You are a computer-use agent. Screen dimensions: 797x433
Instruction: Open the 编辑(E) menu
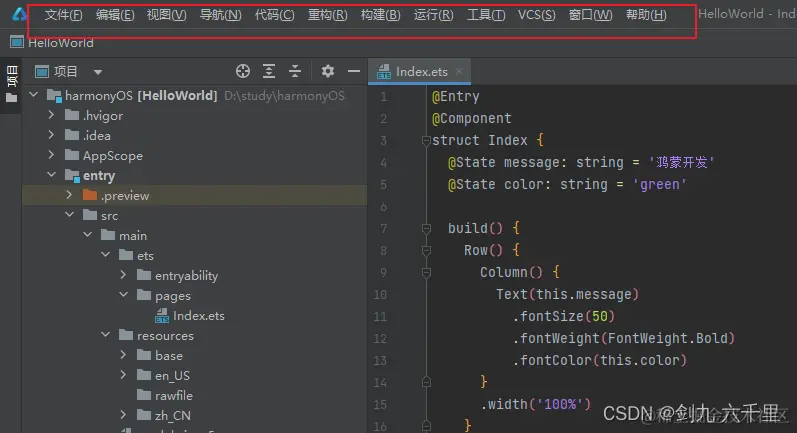tap(115, 15)
